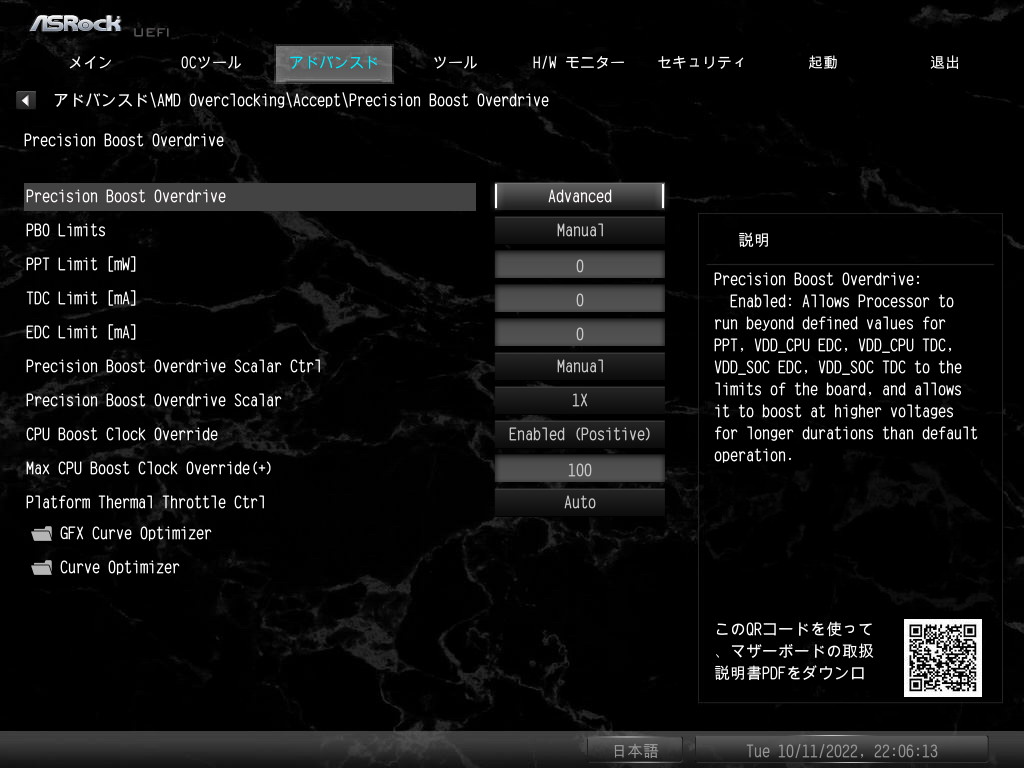This screenshot has height=768, width=1024.
Task: Click the PPT Limit value field
Action: (x=579, y=265)
